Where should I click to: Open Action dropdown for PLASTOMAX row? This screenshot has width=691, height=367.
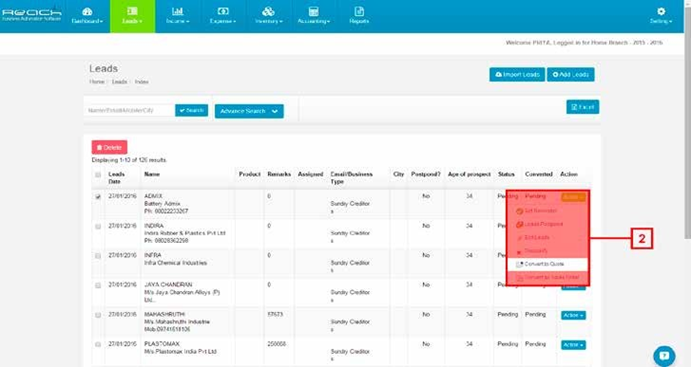click(x=573, y=345)
